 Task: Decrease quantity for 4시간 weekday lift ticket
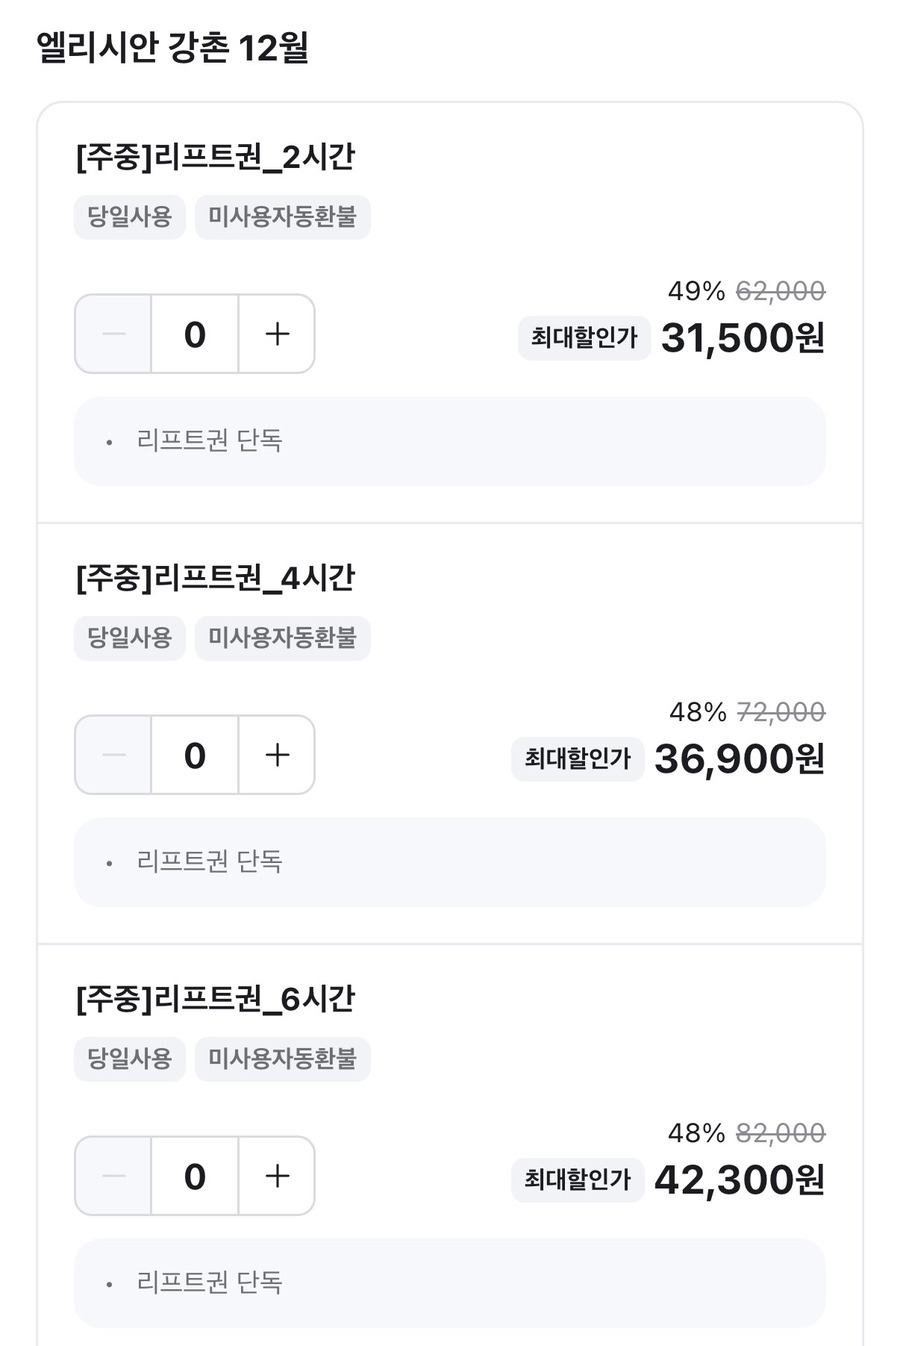(114, 755)
